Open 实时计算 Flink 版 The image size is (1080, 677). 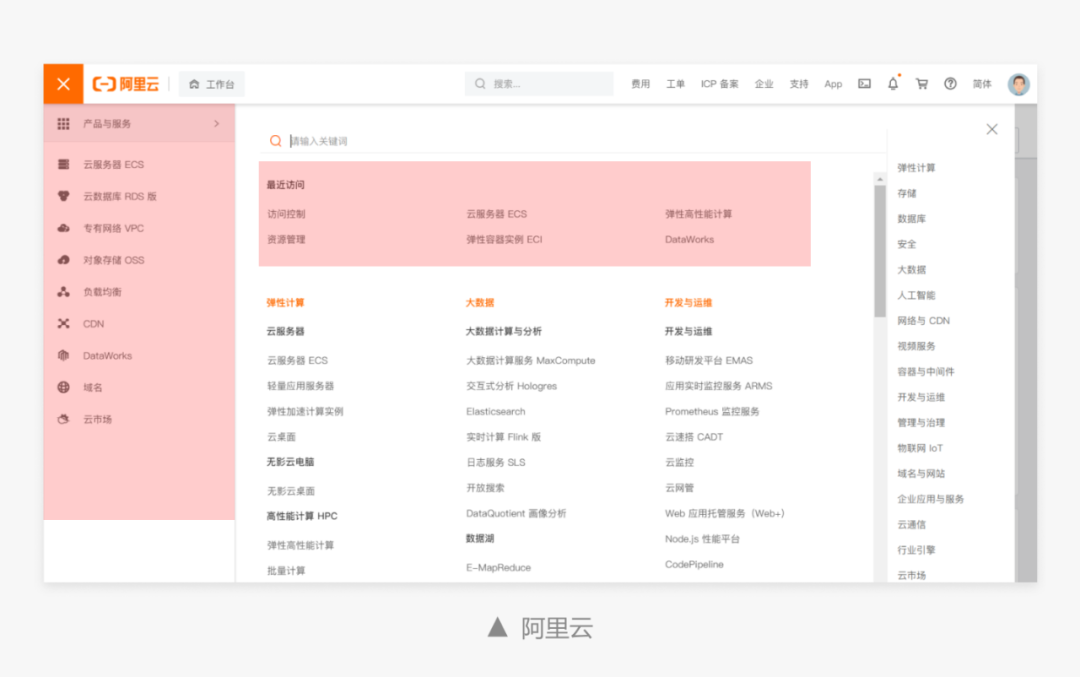503,437
